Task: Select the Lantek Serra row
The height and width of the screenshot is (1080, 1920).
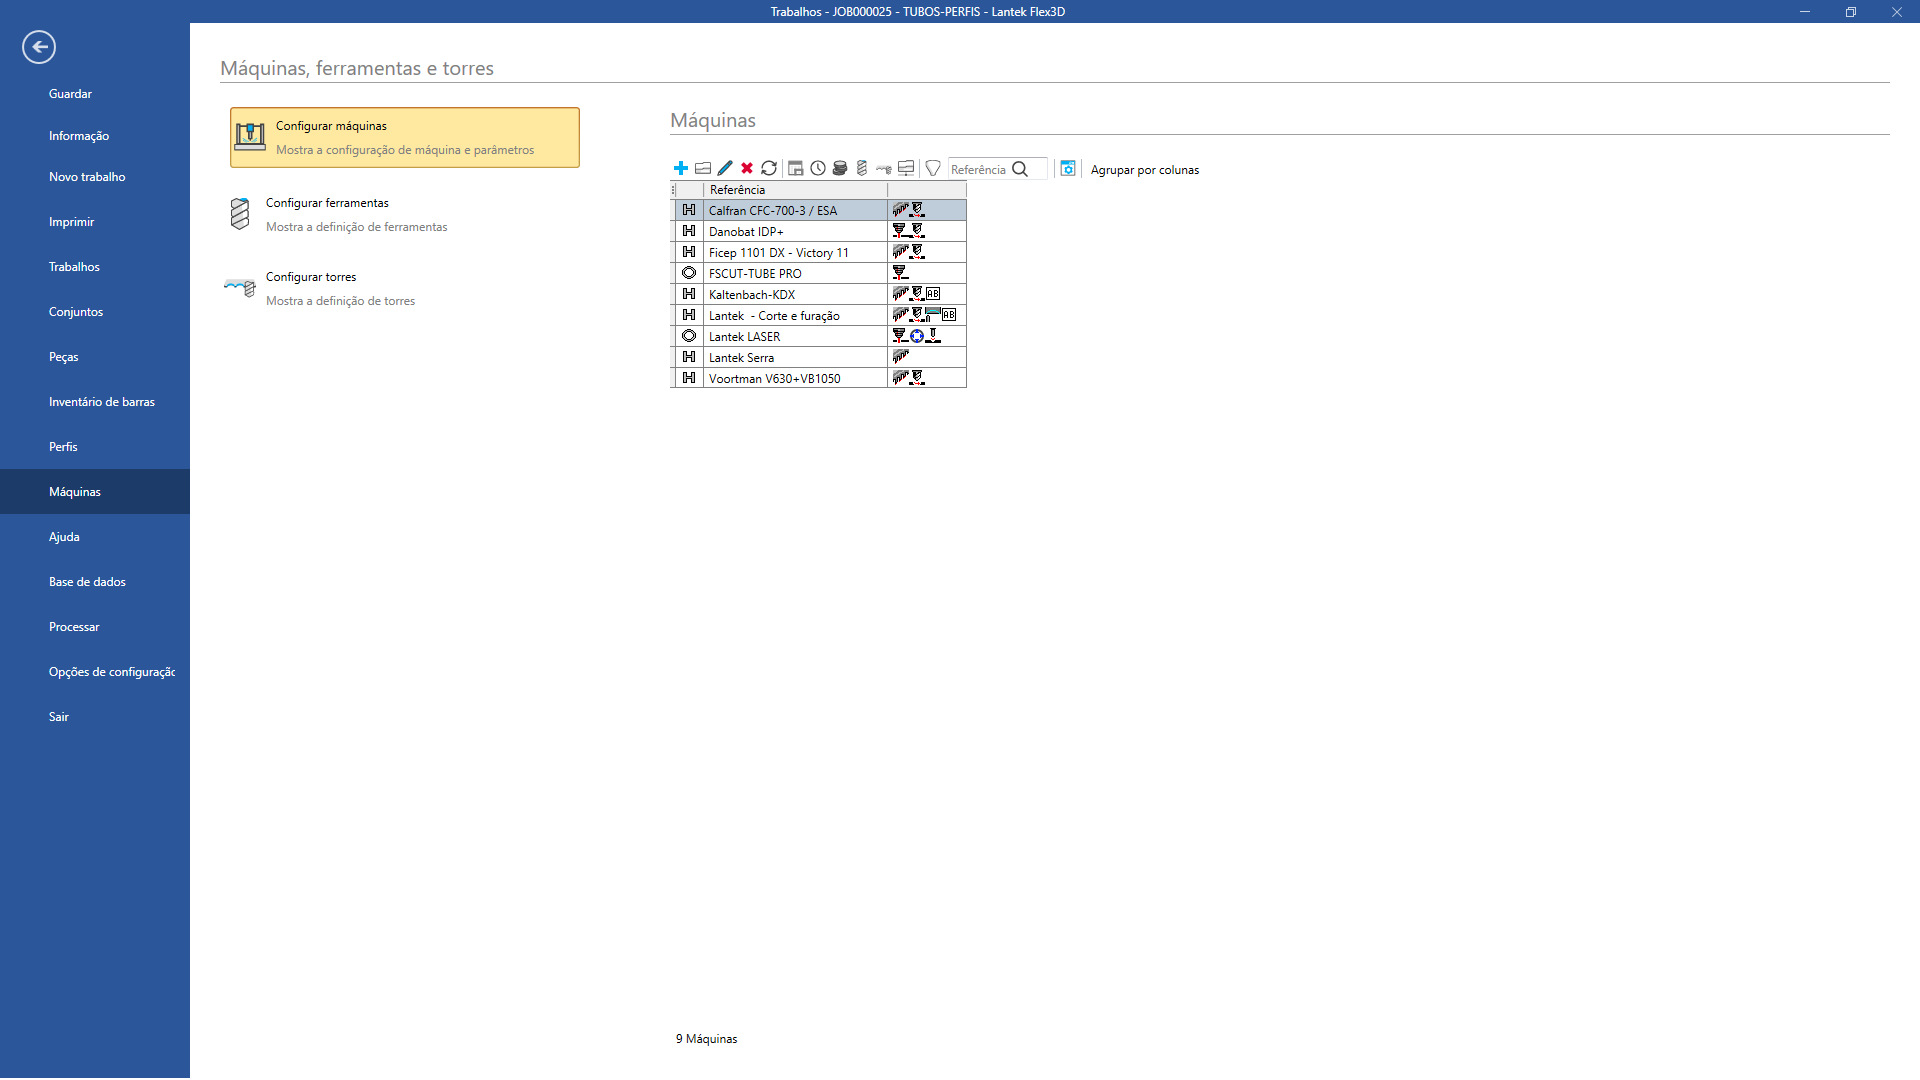Action: [818, 357]
